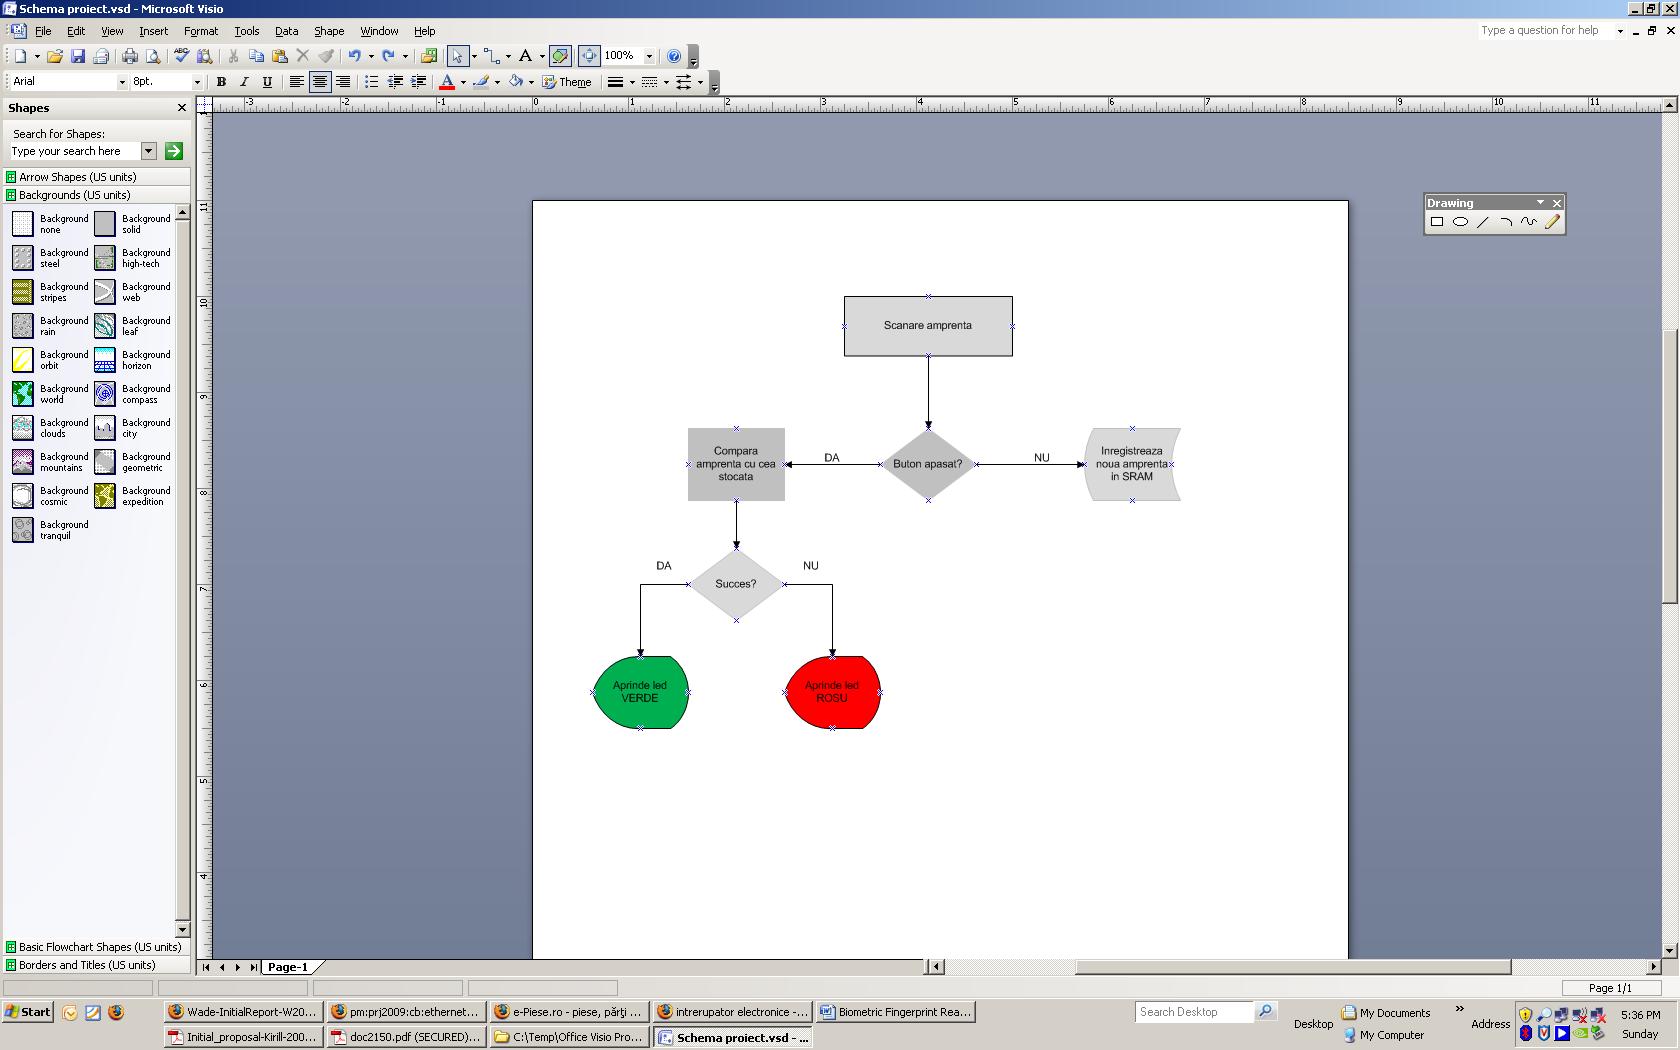Activate the Connector tool on the toolbar
1680x1050 pixels.
[490, 56]
